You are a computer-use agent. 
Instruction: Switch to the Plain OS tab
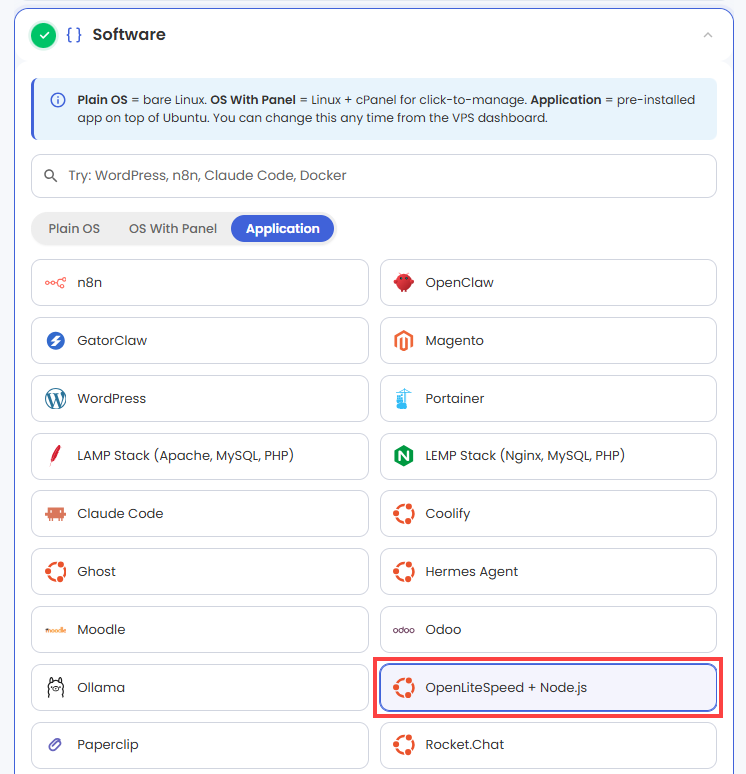tap(74, 229)
